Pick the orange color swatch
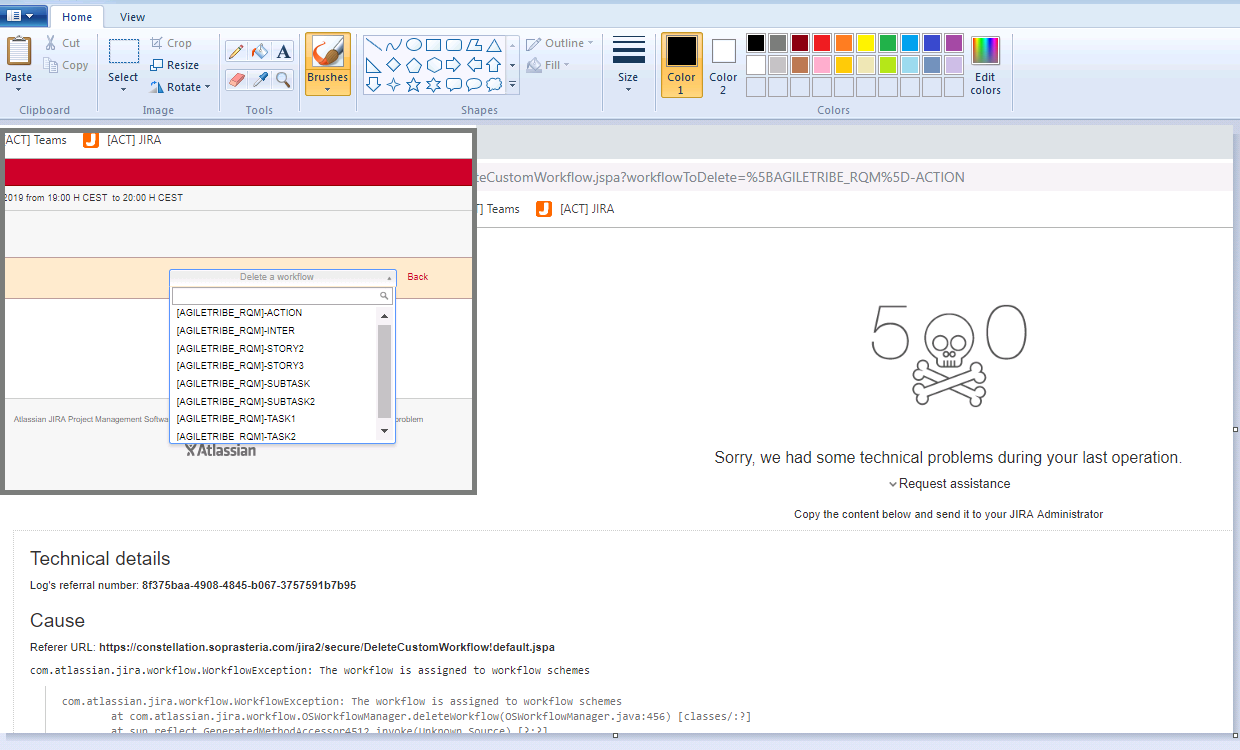 (x=844, y=43)
